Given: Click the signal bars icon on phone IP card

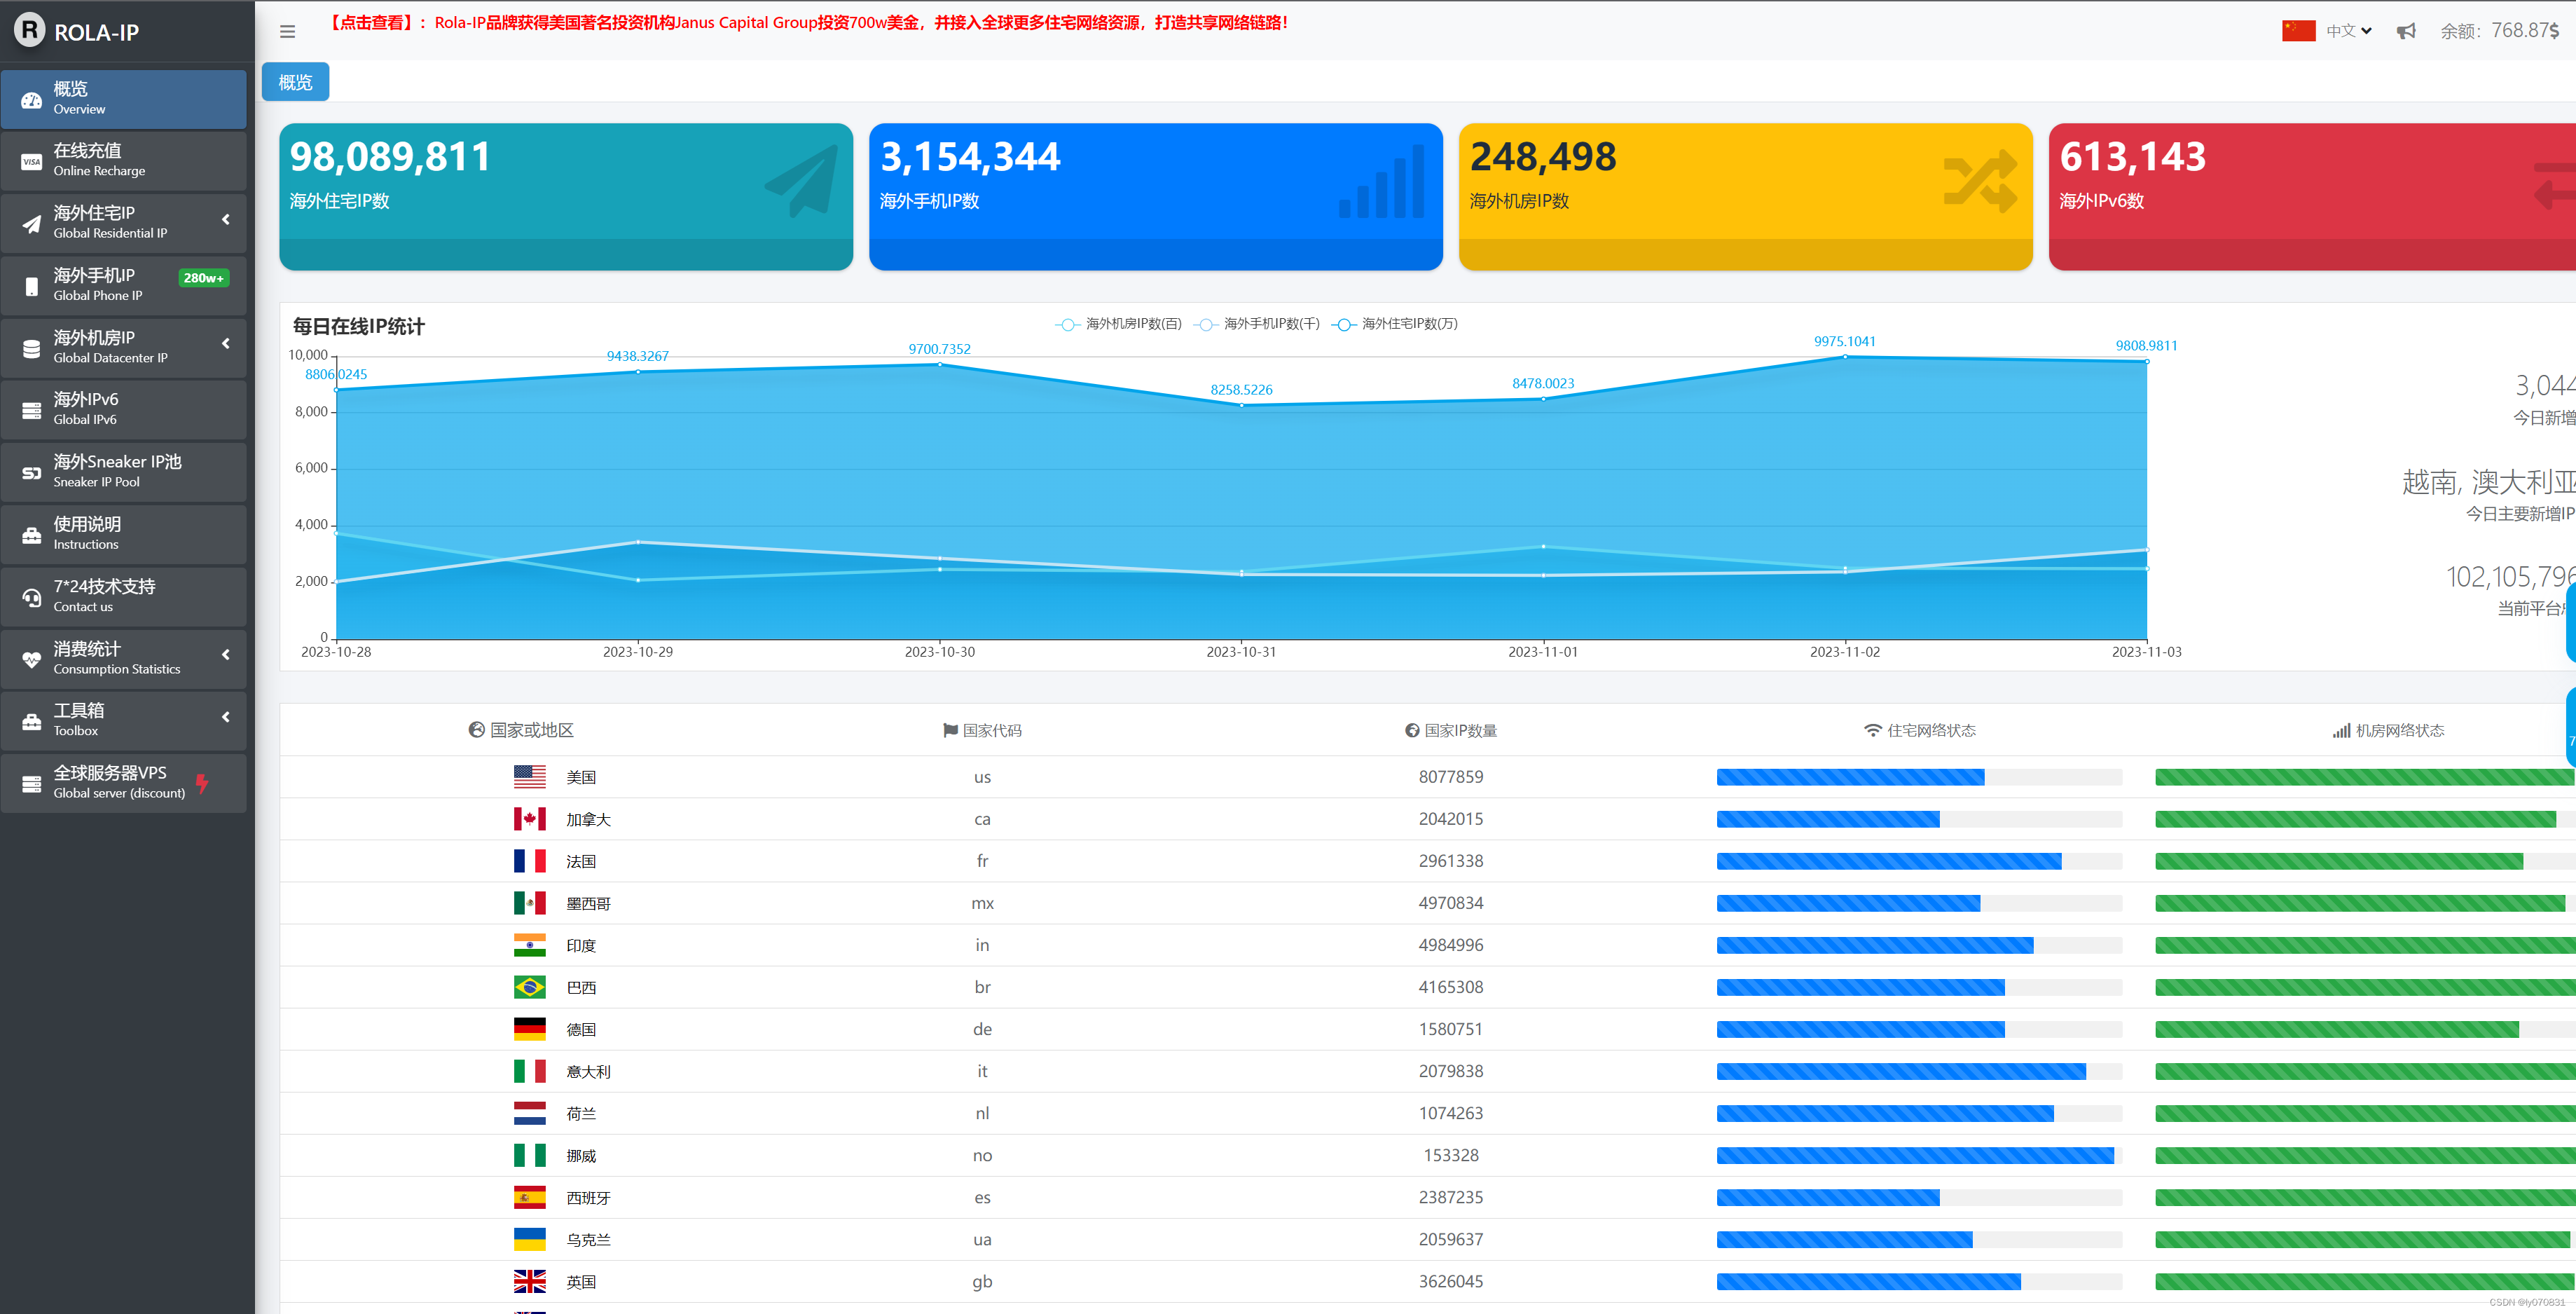Looking at the screenshot, I should (1382, 182).
